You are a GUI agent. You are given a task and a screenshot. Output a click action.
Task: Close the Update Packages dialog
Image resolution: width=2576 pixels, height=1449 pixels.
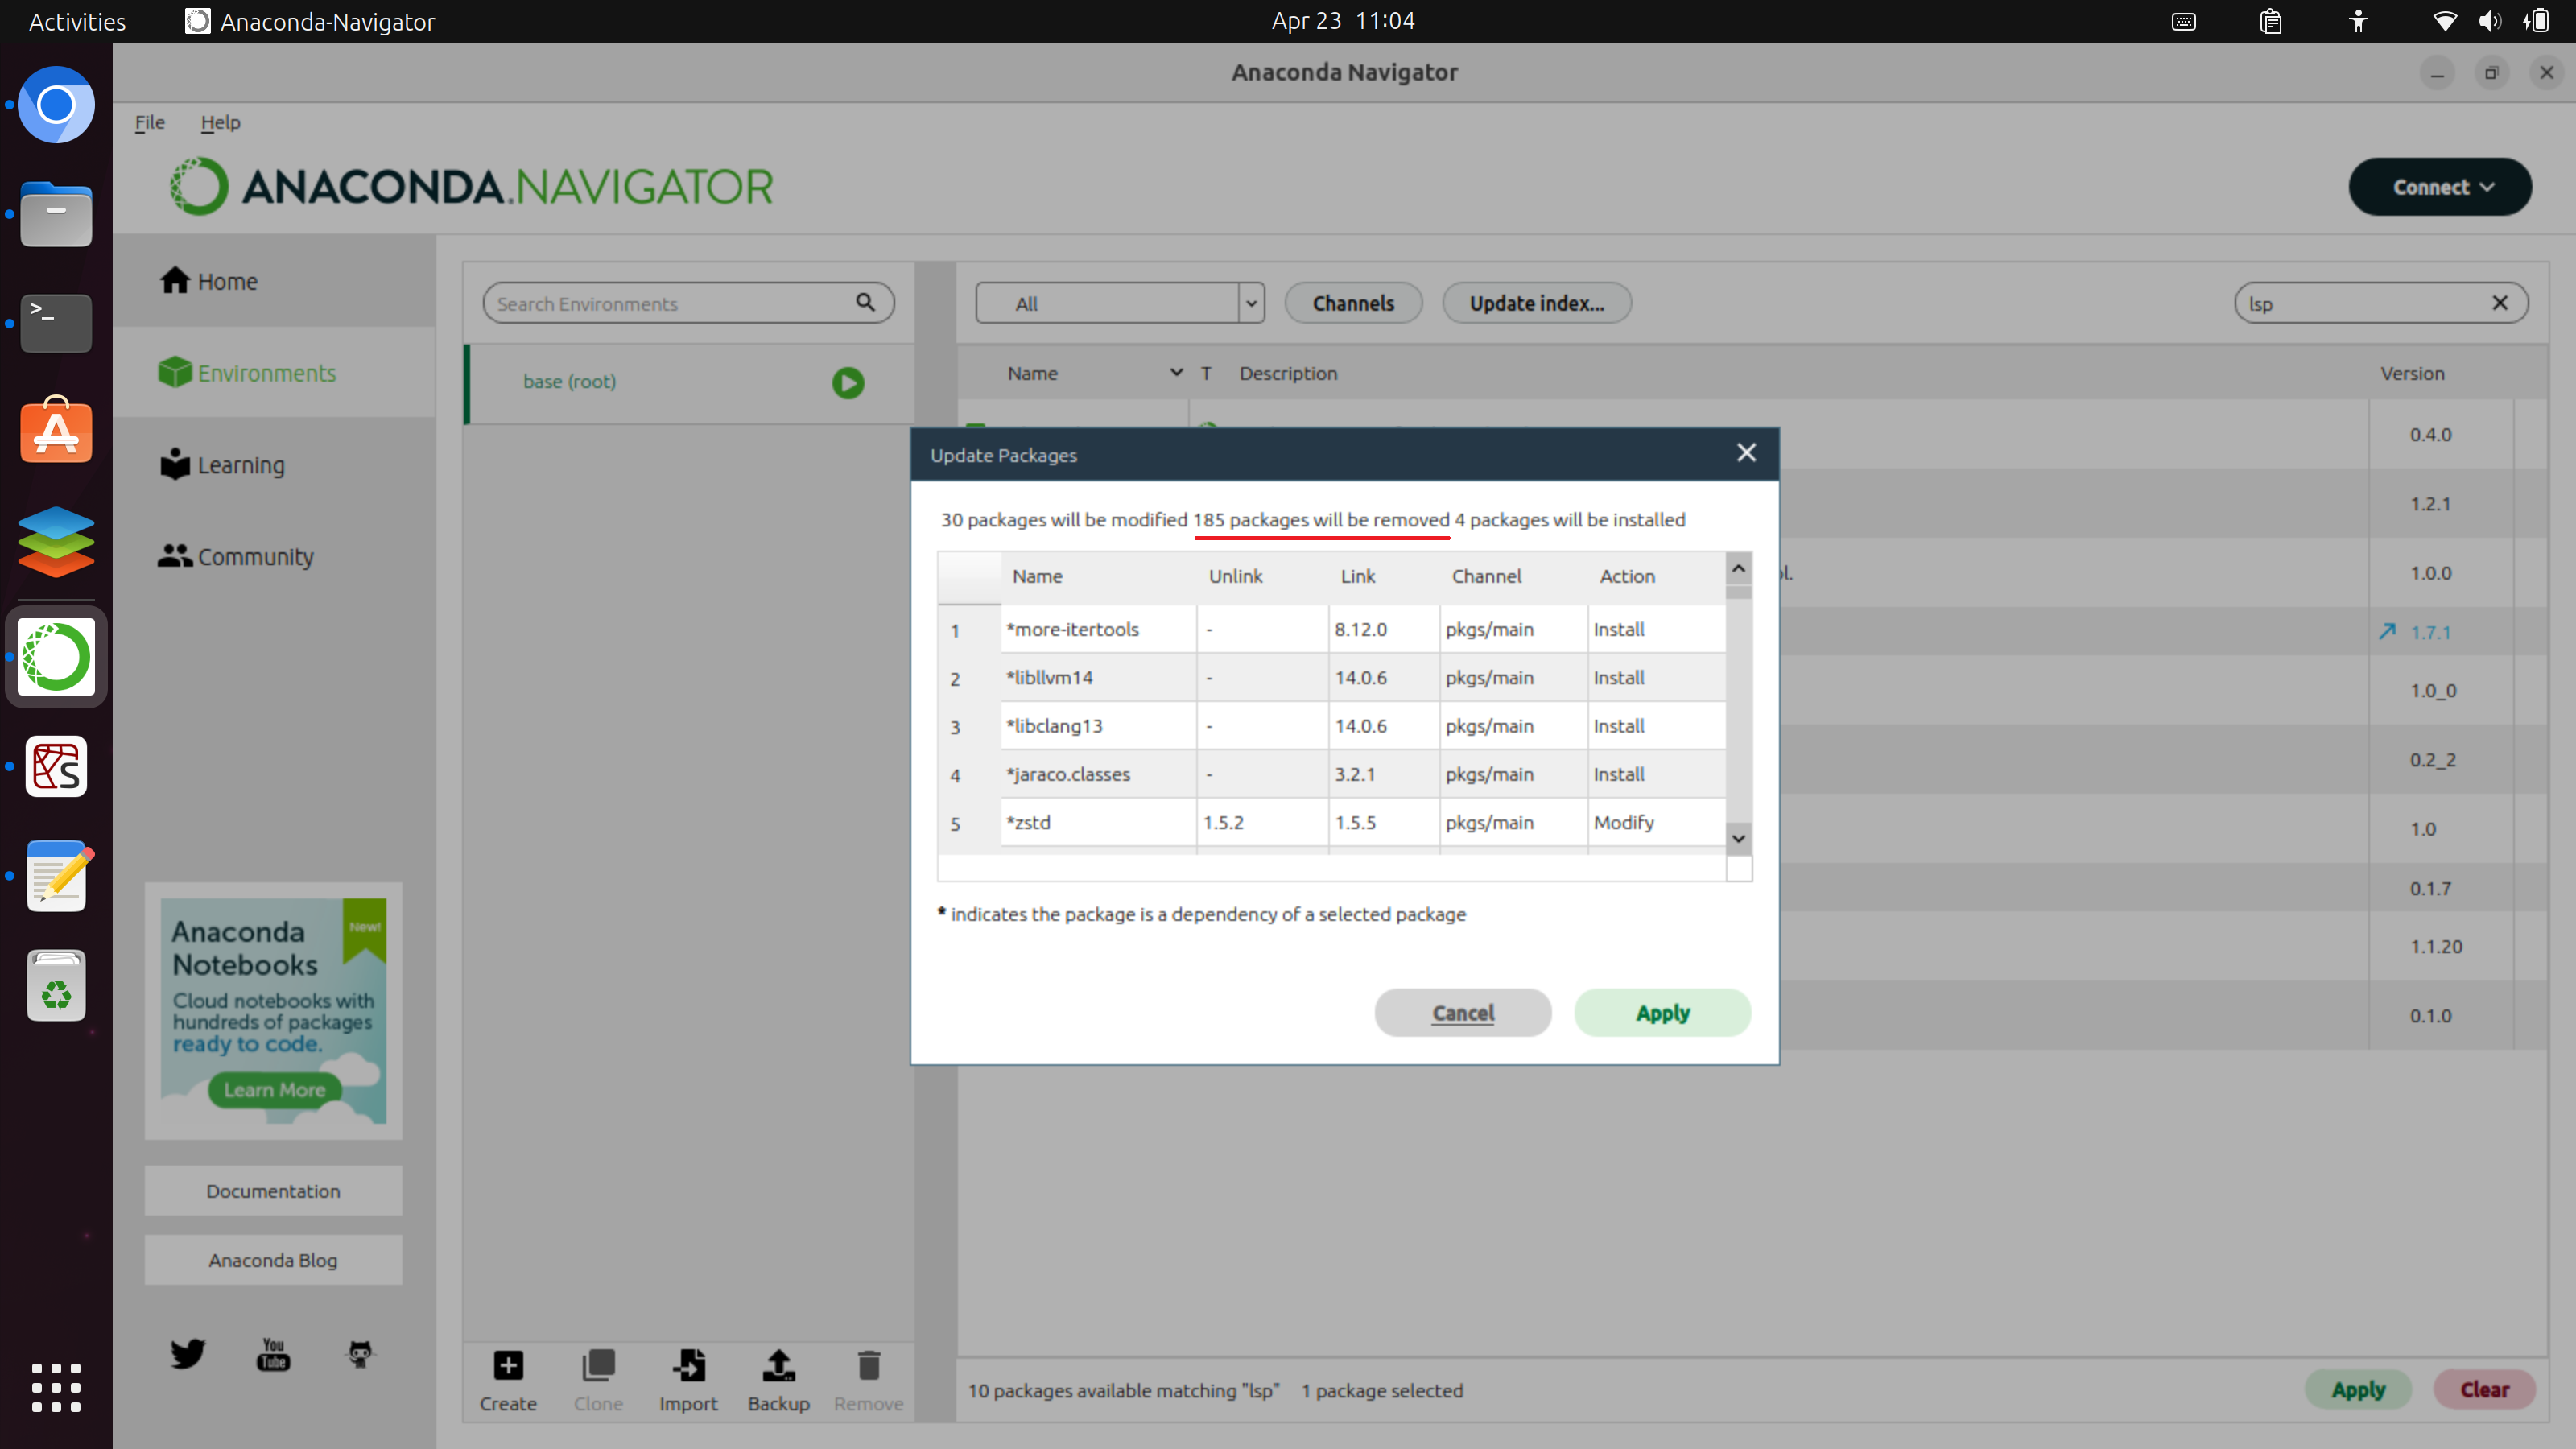pos(1746,453)
